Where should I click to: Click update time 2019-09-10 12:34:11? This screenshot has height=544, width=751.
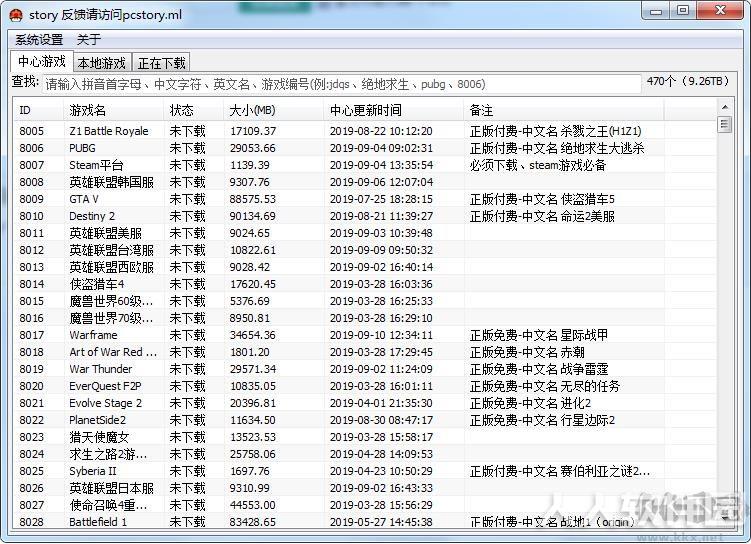[x=381, y=335]
